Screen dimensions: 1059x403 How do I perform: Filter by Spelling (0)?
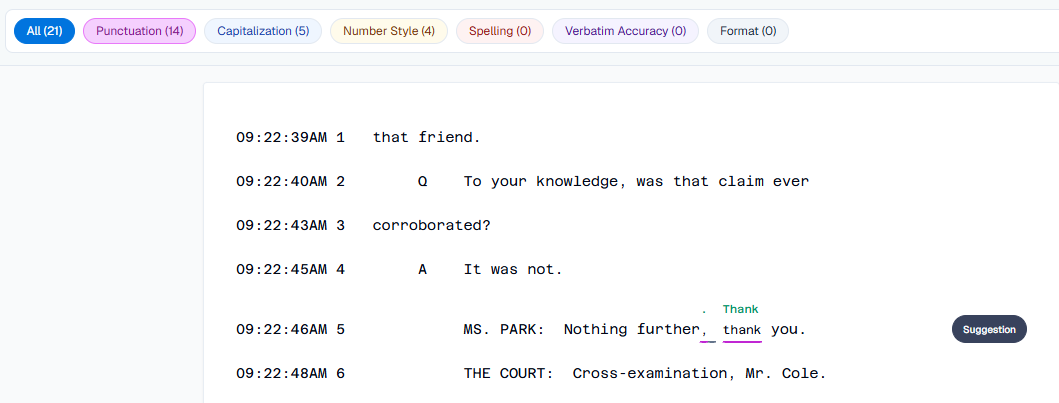[500, 31]
